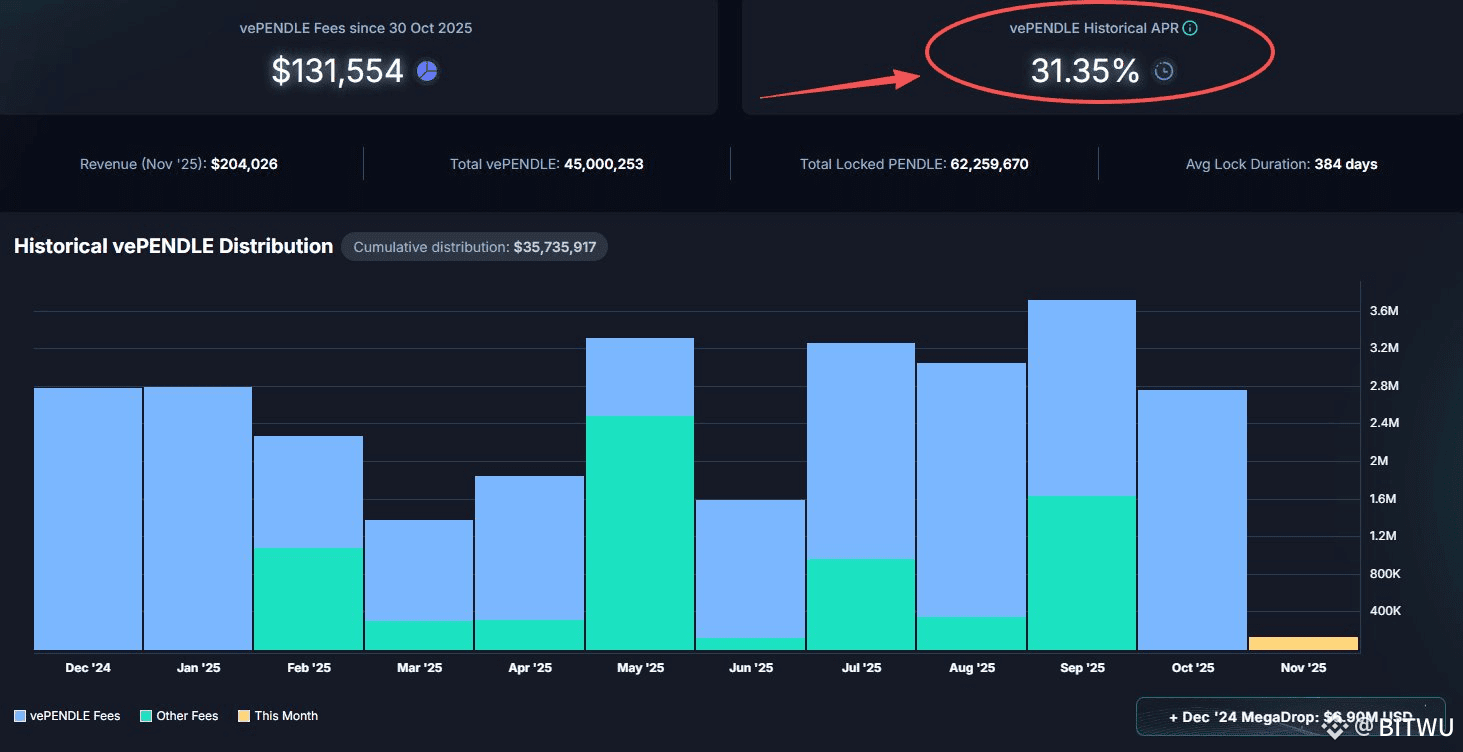1463x752 pixels.
Task: Expand the Dec '24 MegaDrop button
Action: (1290, 716)
